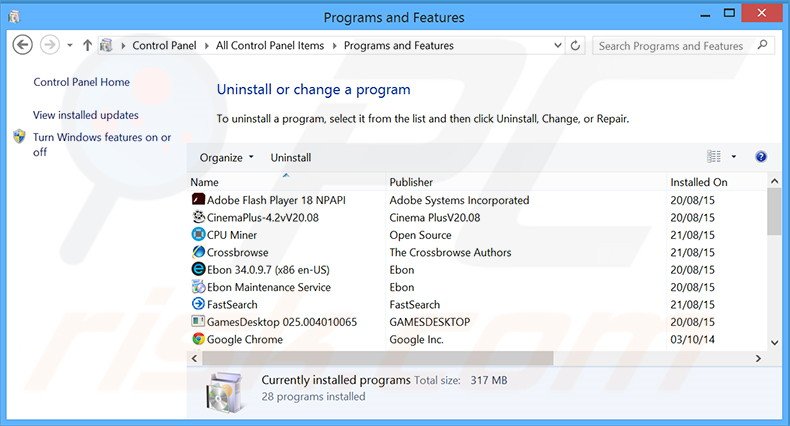
Task: Click Cinema PlusV20.08 publisher cell
Action: pyautogui.click(x=434, y=218)
